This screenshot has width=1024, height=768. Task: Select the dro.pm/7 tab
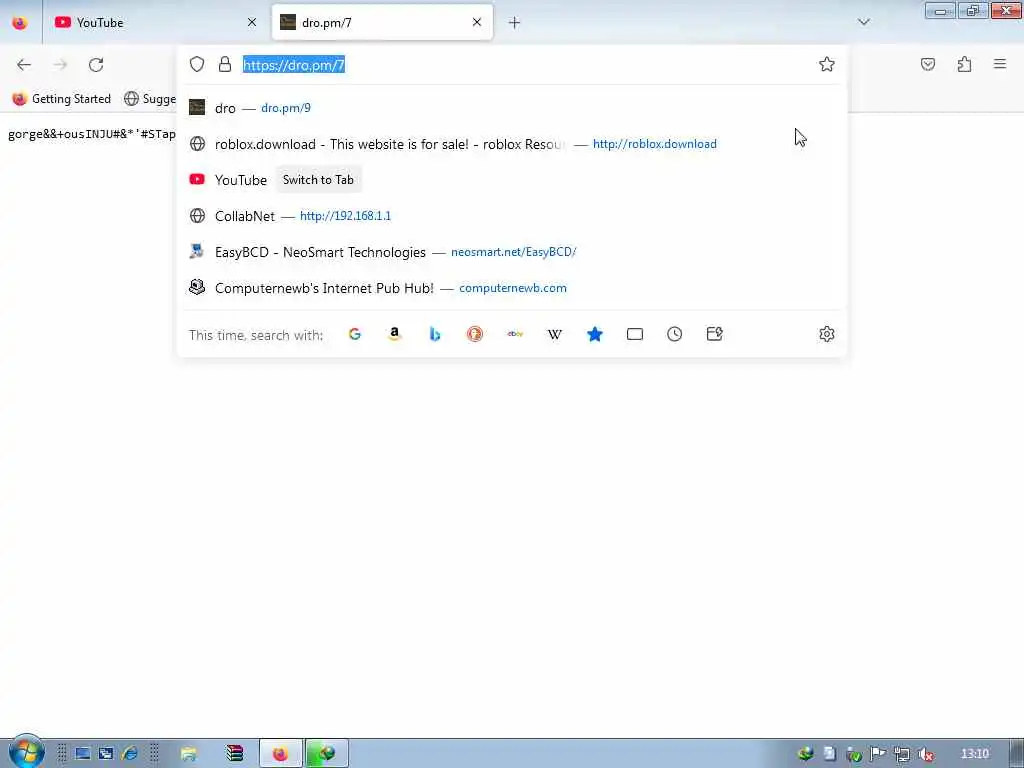click(382, 23)
